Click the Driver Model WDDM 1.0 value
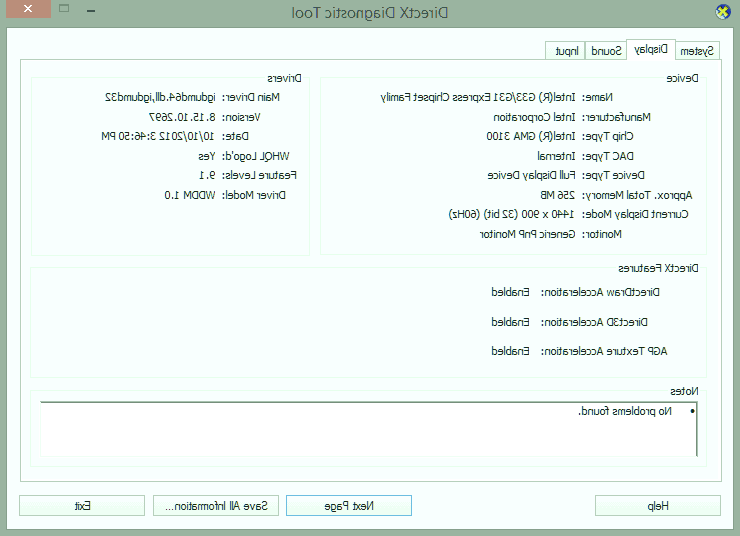Screen dimensions: 740x536 (x=184, y=195)
